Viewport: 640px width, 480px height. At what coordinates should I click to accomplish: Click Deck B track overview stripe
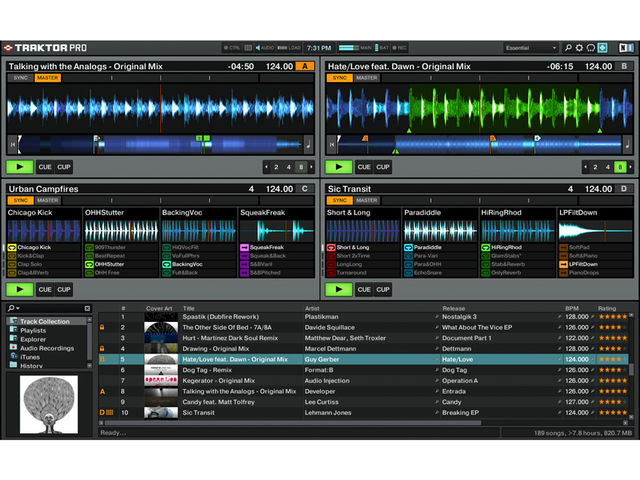[x=480, y=144]
